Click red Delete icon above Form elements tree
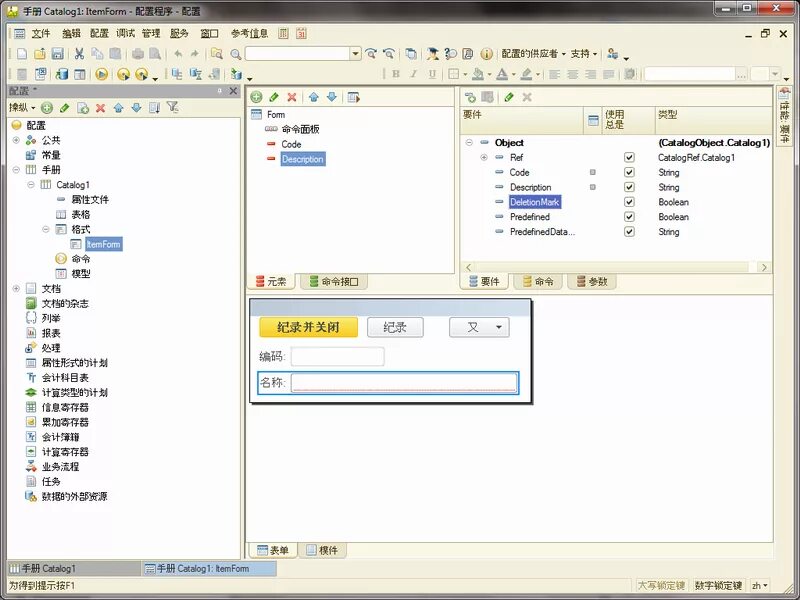Screen dimensions: 800x600 (x=292, y=97)
